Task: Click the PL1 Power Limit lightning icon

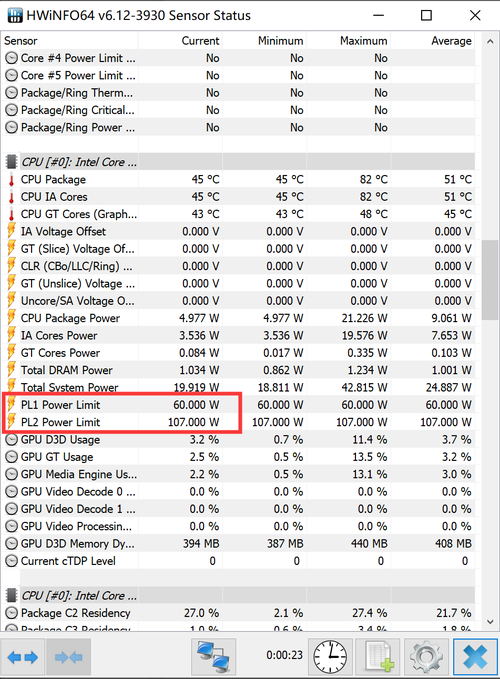Action: click(11, 404)
